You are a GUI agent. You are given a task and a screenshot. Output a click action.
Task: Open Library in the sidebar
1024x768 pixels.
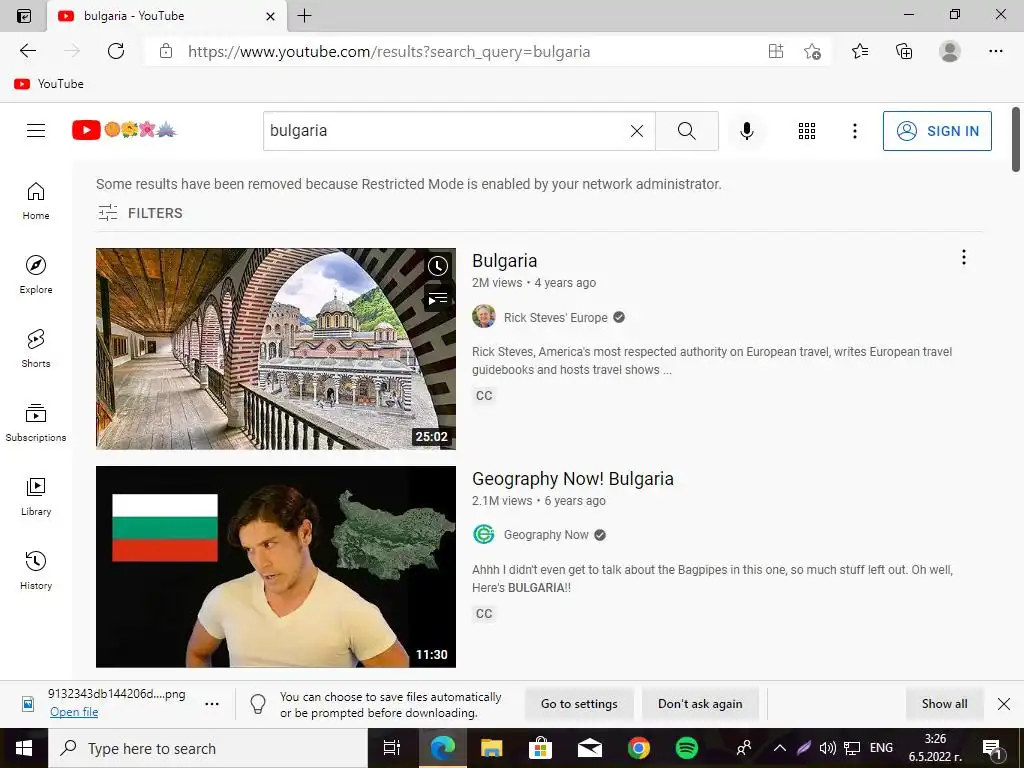36,496
